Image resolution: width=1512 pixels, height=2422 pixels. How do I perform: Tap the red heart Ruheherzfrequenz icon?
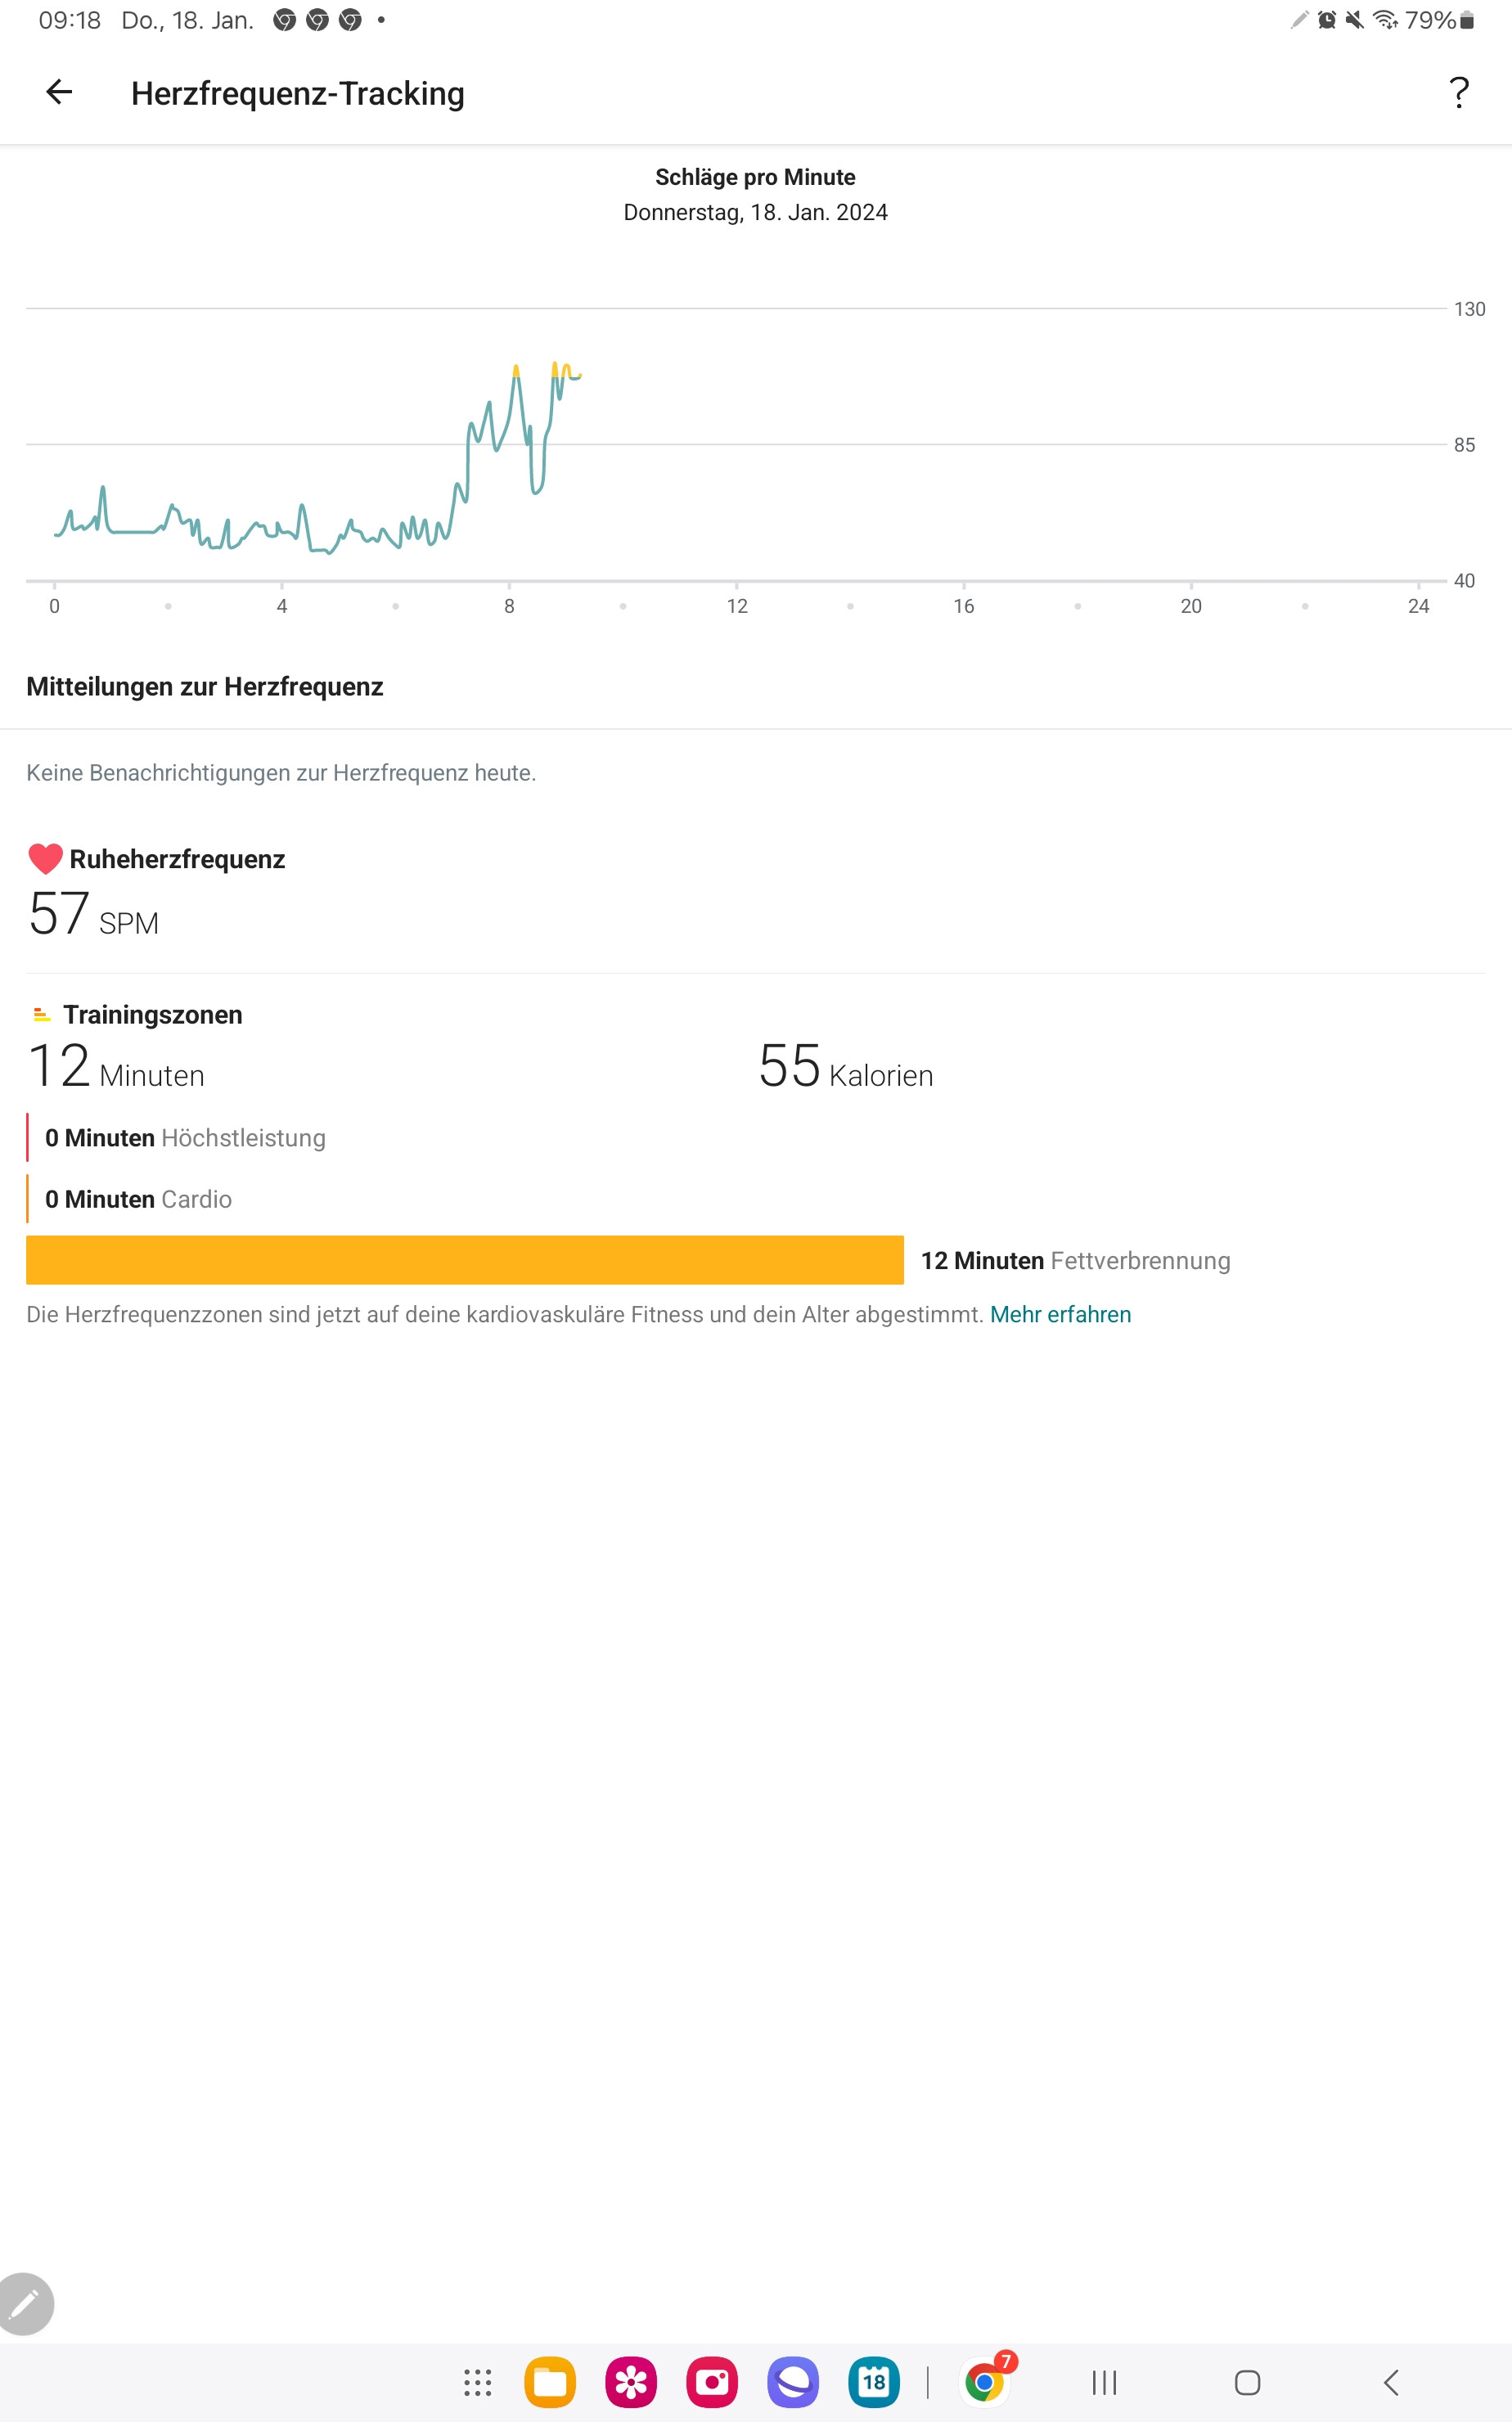tap(45, 859)
